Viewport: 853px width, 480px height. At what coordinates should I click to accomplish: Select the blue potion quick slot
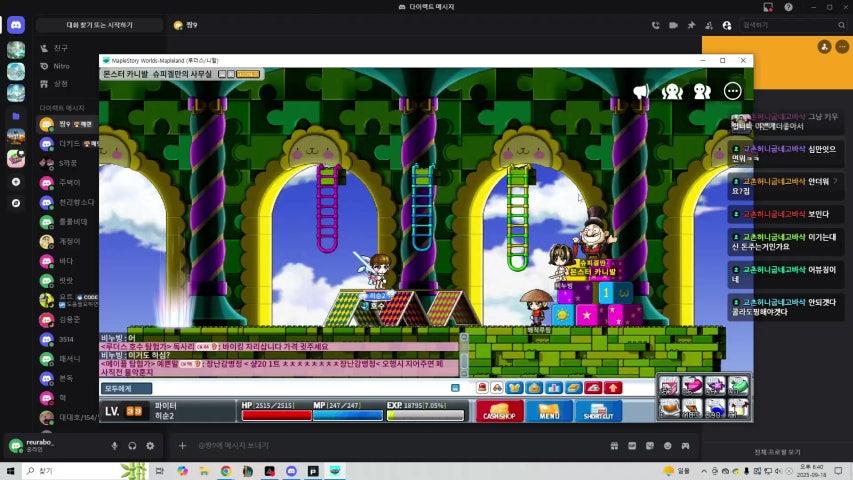coord(715,408)
